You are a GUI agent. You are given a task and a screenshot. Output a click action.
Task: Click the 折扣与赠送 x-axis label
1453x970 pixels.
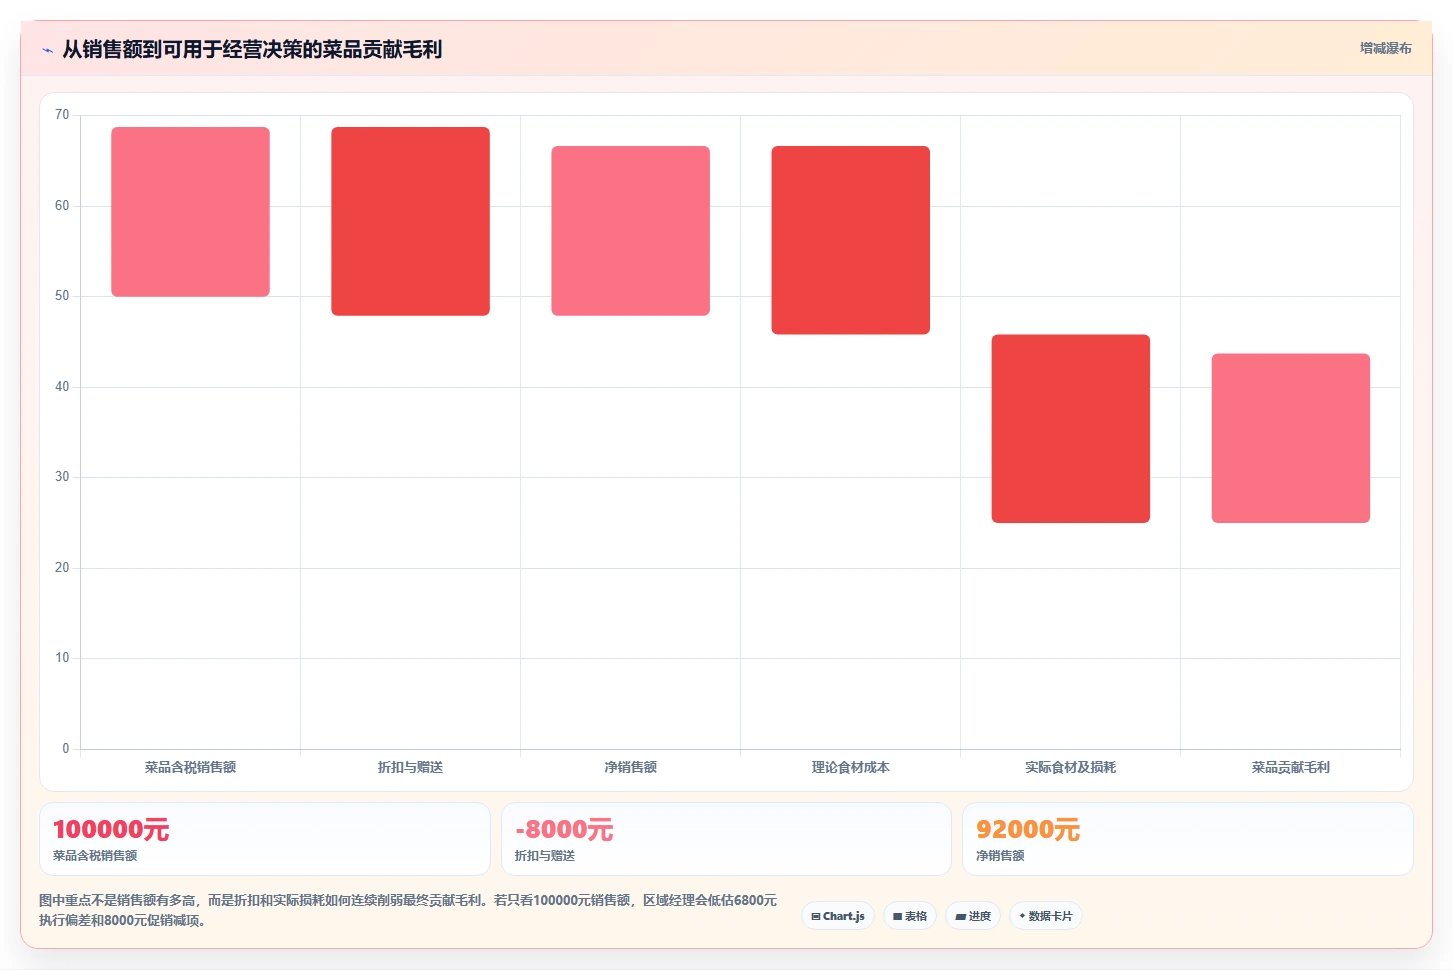[410, 767]
